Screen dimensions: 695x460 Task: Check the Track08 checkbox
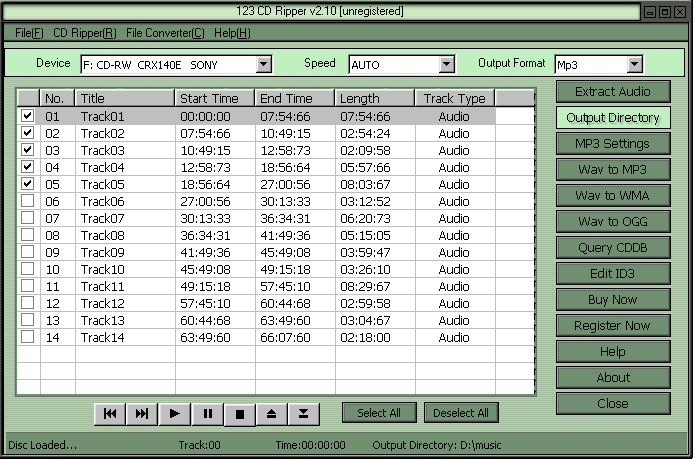coord(27,235)
